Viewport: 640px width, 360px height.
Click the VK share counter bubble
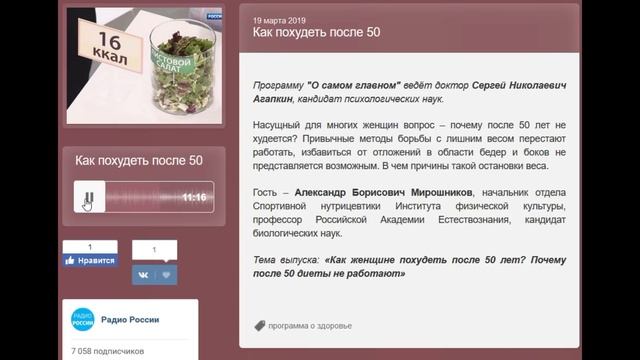coord(154,250)
